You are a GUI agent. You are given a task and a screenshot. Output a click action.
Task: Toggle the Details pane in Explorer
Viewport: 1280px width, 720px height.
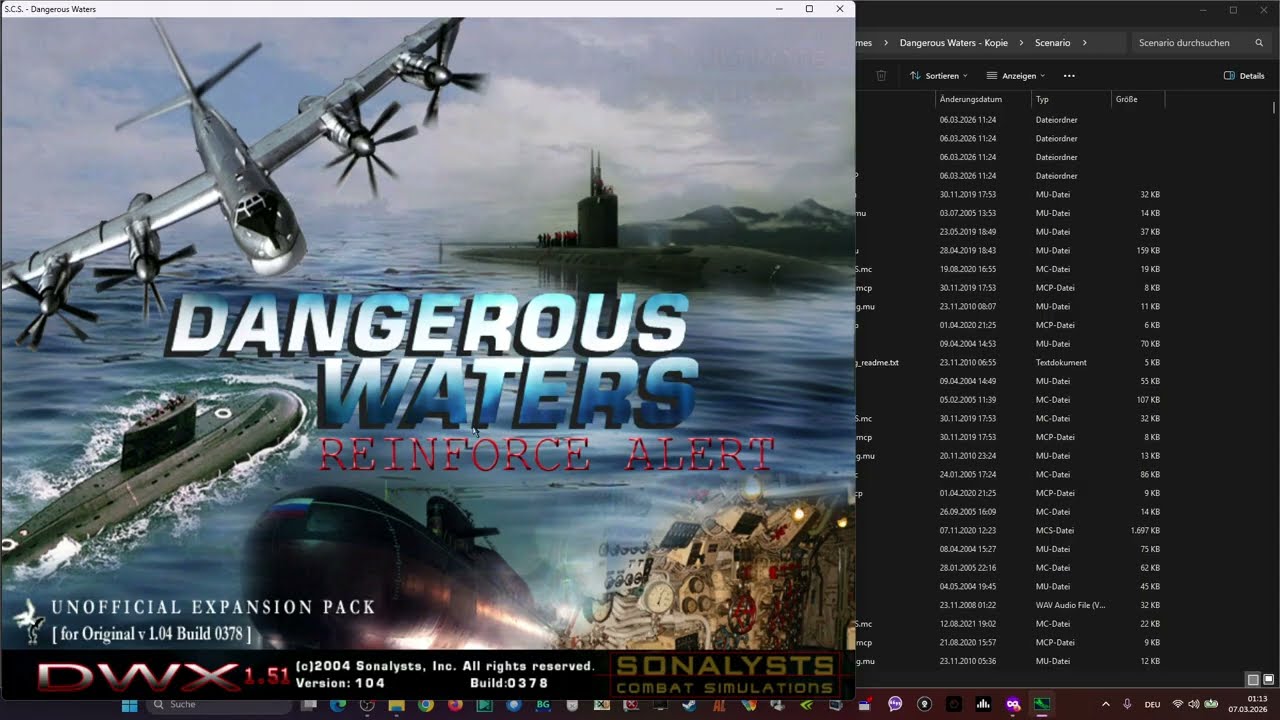click(1244, 76)
